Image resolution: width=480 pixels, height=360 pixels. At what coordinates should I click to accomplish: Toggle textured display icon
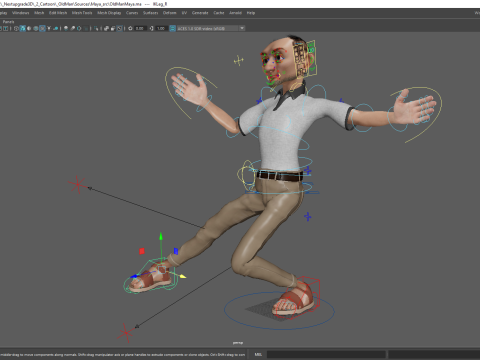click(42, 28)
